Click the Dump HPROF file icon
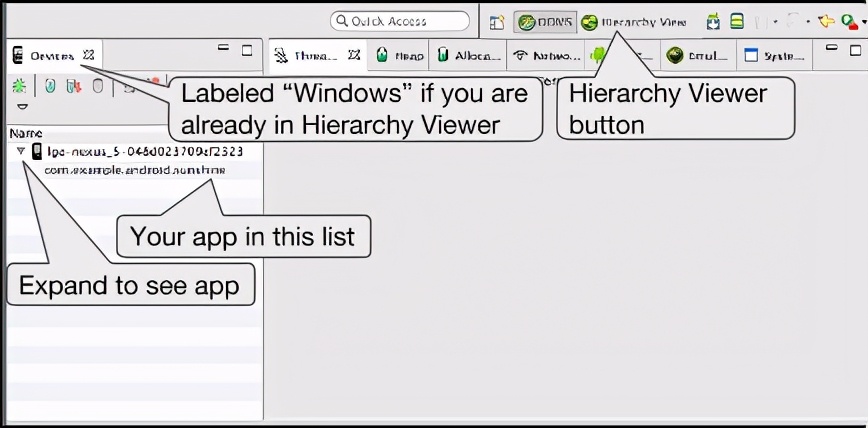The image size is (868, 428). click(74, 86)
